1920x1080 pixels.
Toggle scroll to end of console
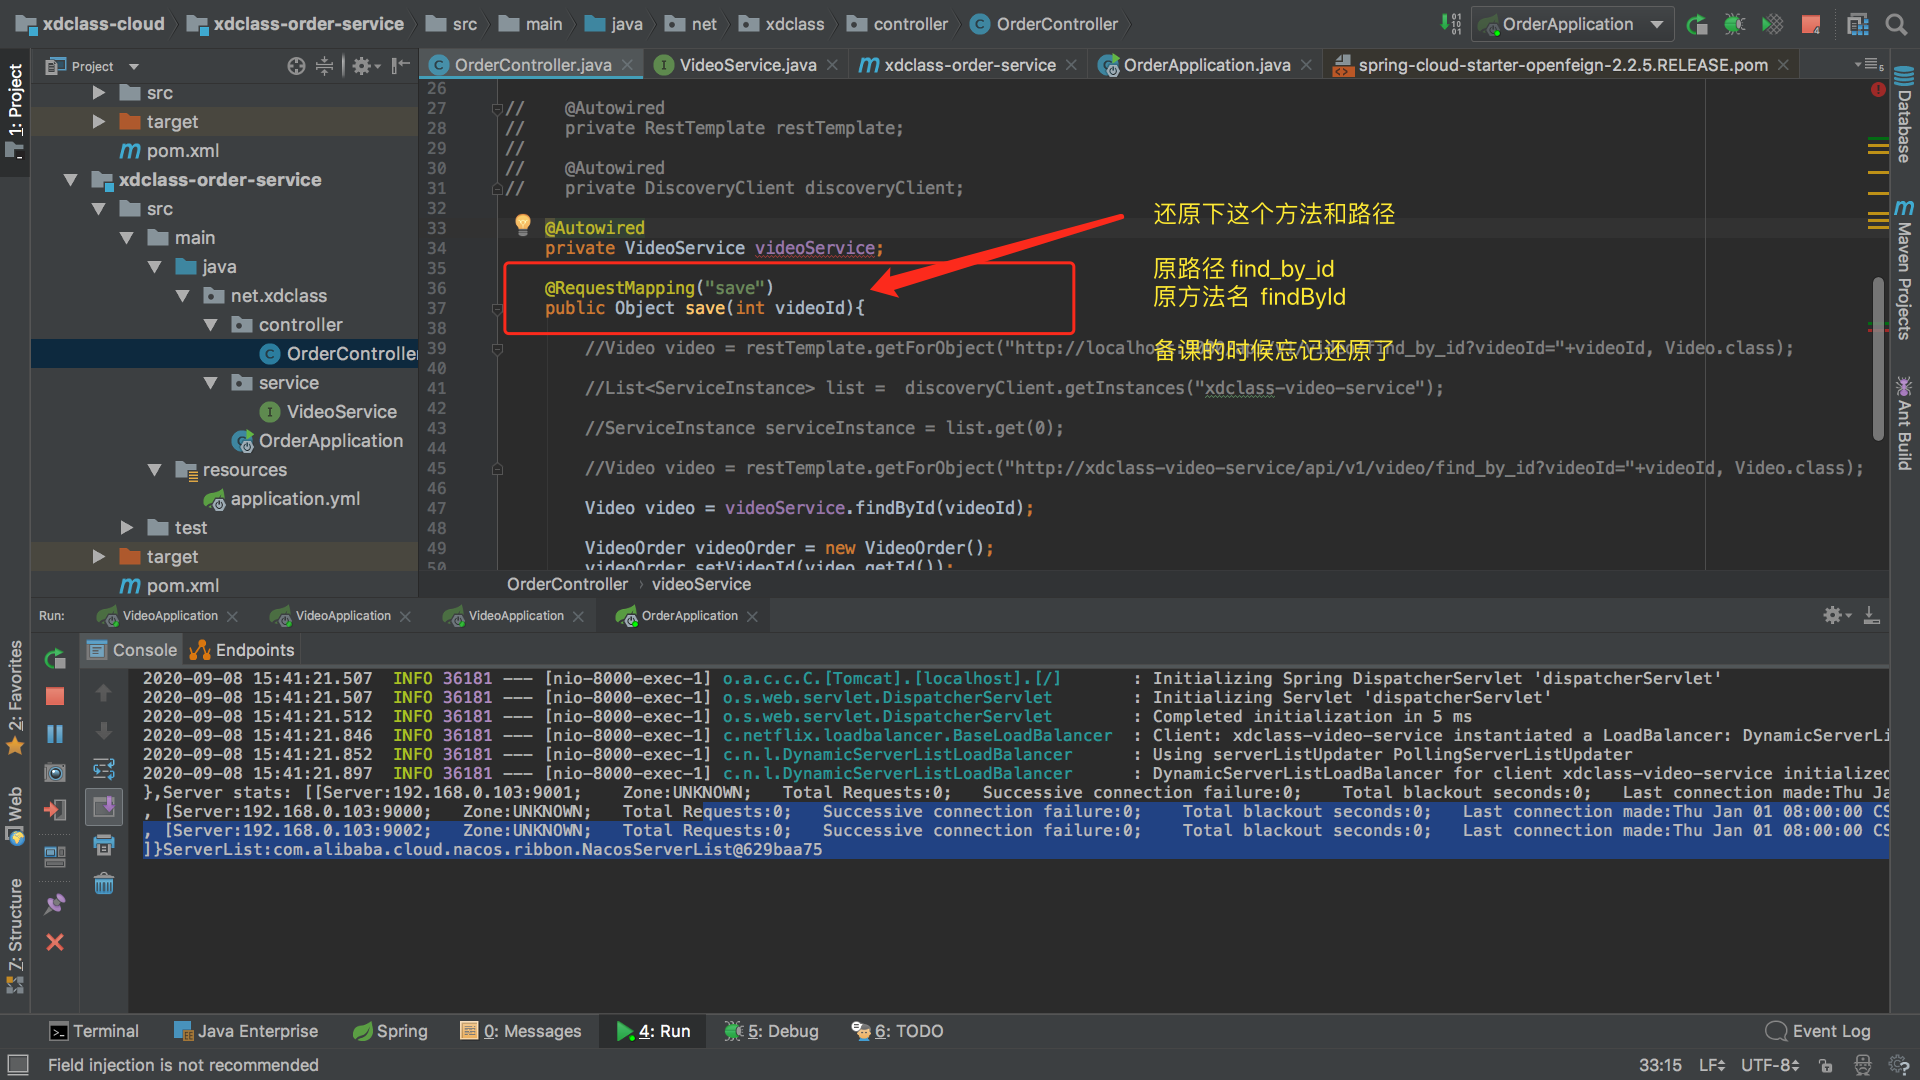click(x=104, y=807)
